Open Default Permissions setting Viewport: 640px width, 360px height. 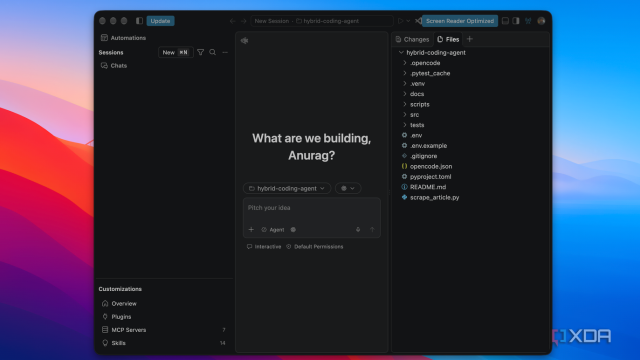click(315, 247)
